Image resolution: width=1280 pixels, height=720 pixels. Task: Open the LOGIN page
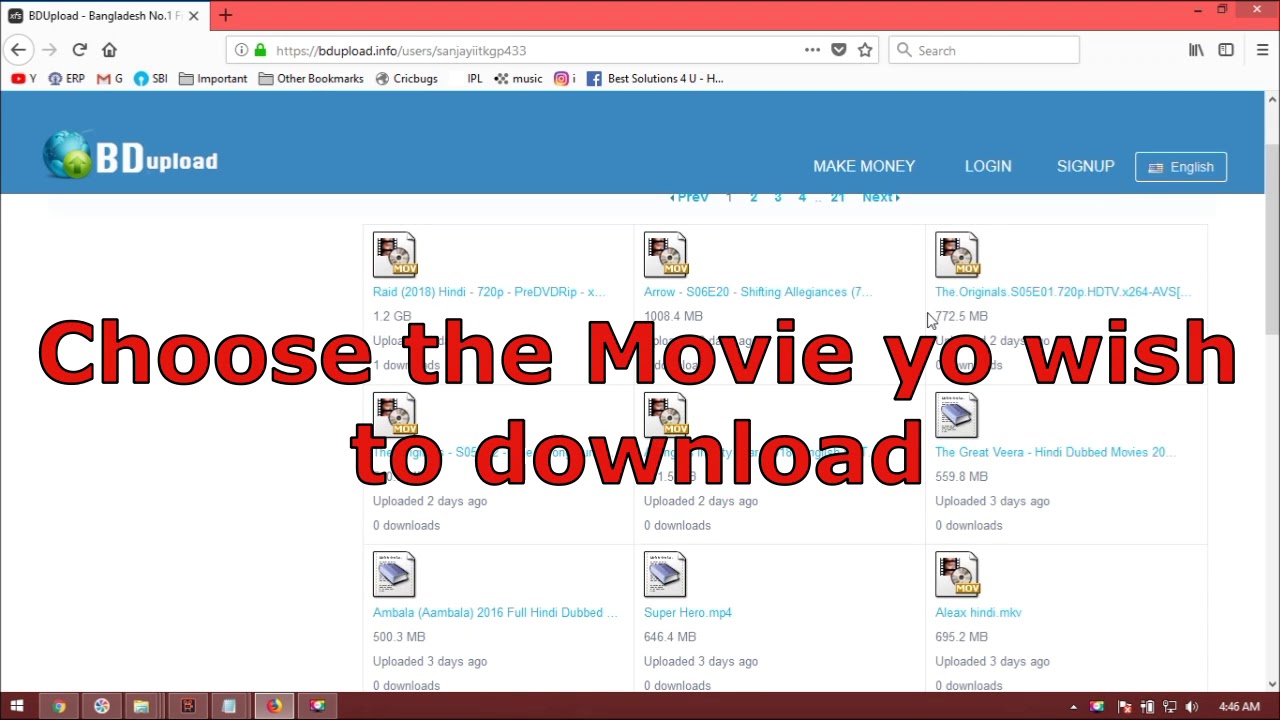(x=988, y=166)
